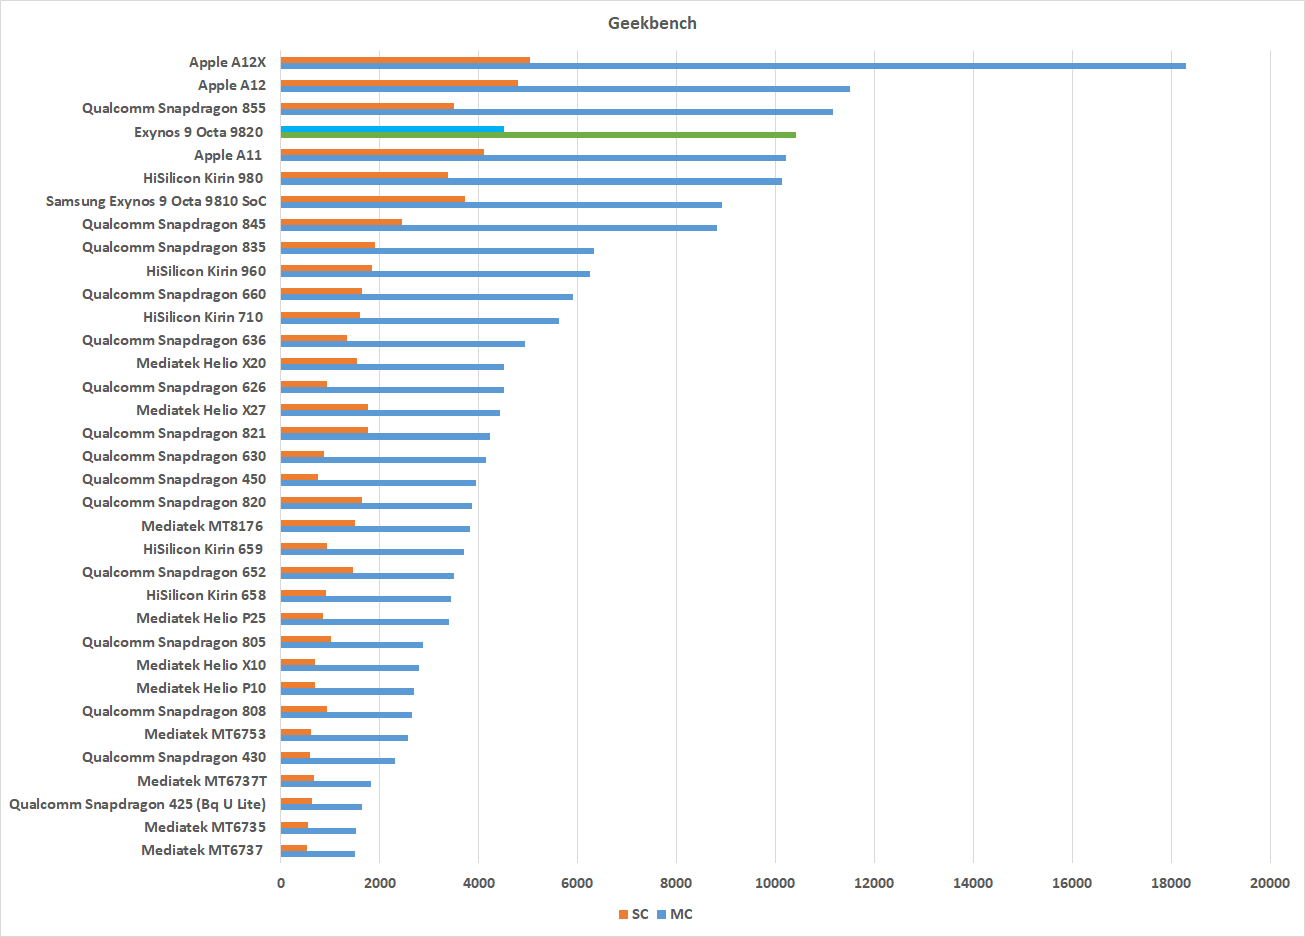
Task: Click the 8000 axis tick label
Action: tap(676, 883)
